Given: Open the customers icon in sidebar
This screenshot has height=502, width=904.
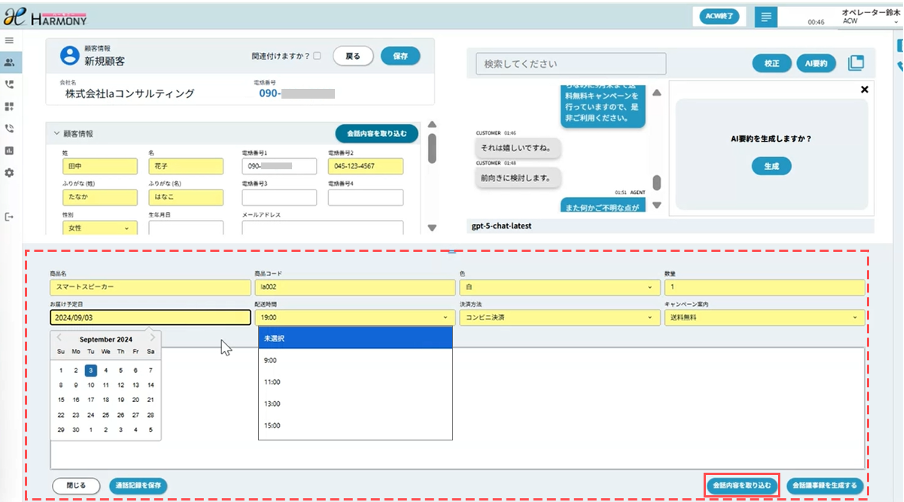Looking at the screenshot, I should point(9,62).
